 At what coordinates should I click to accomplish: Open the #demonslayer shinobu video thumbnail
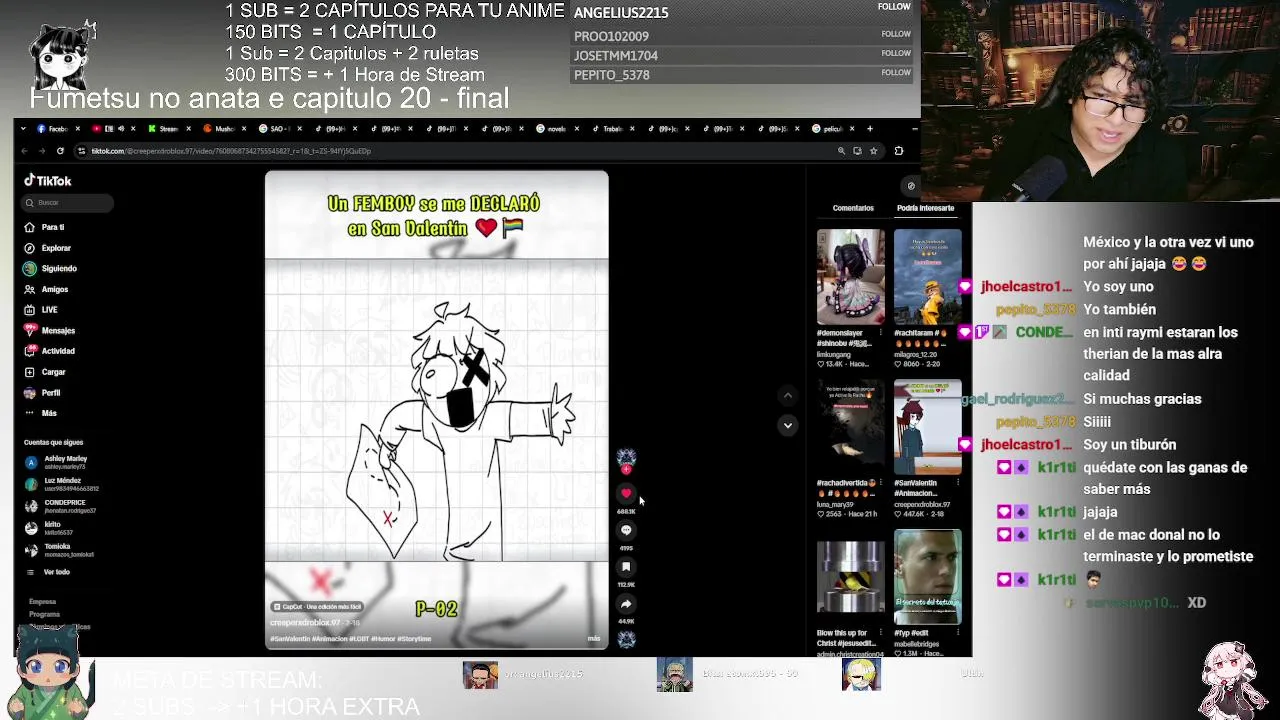pyautogui.click(x=850, y=276)
